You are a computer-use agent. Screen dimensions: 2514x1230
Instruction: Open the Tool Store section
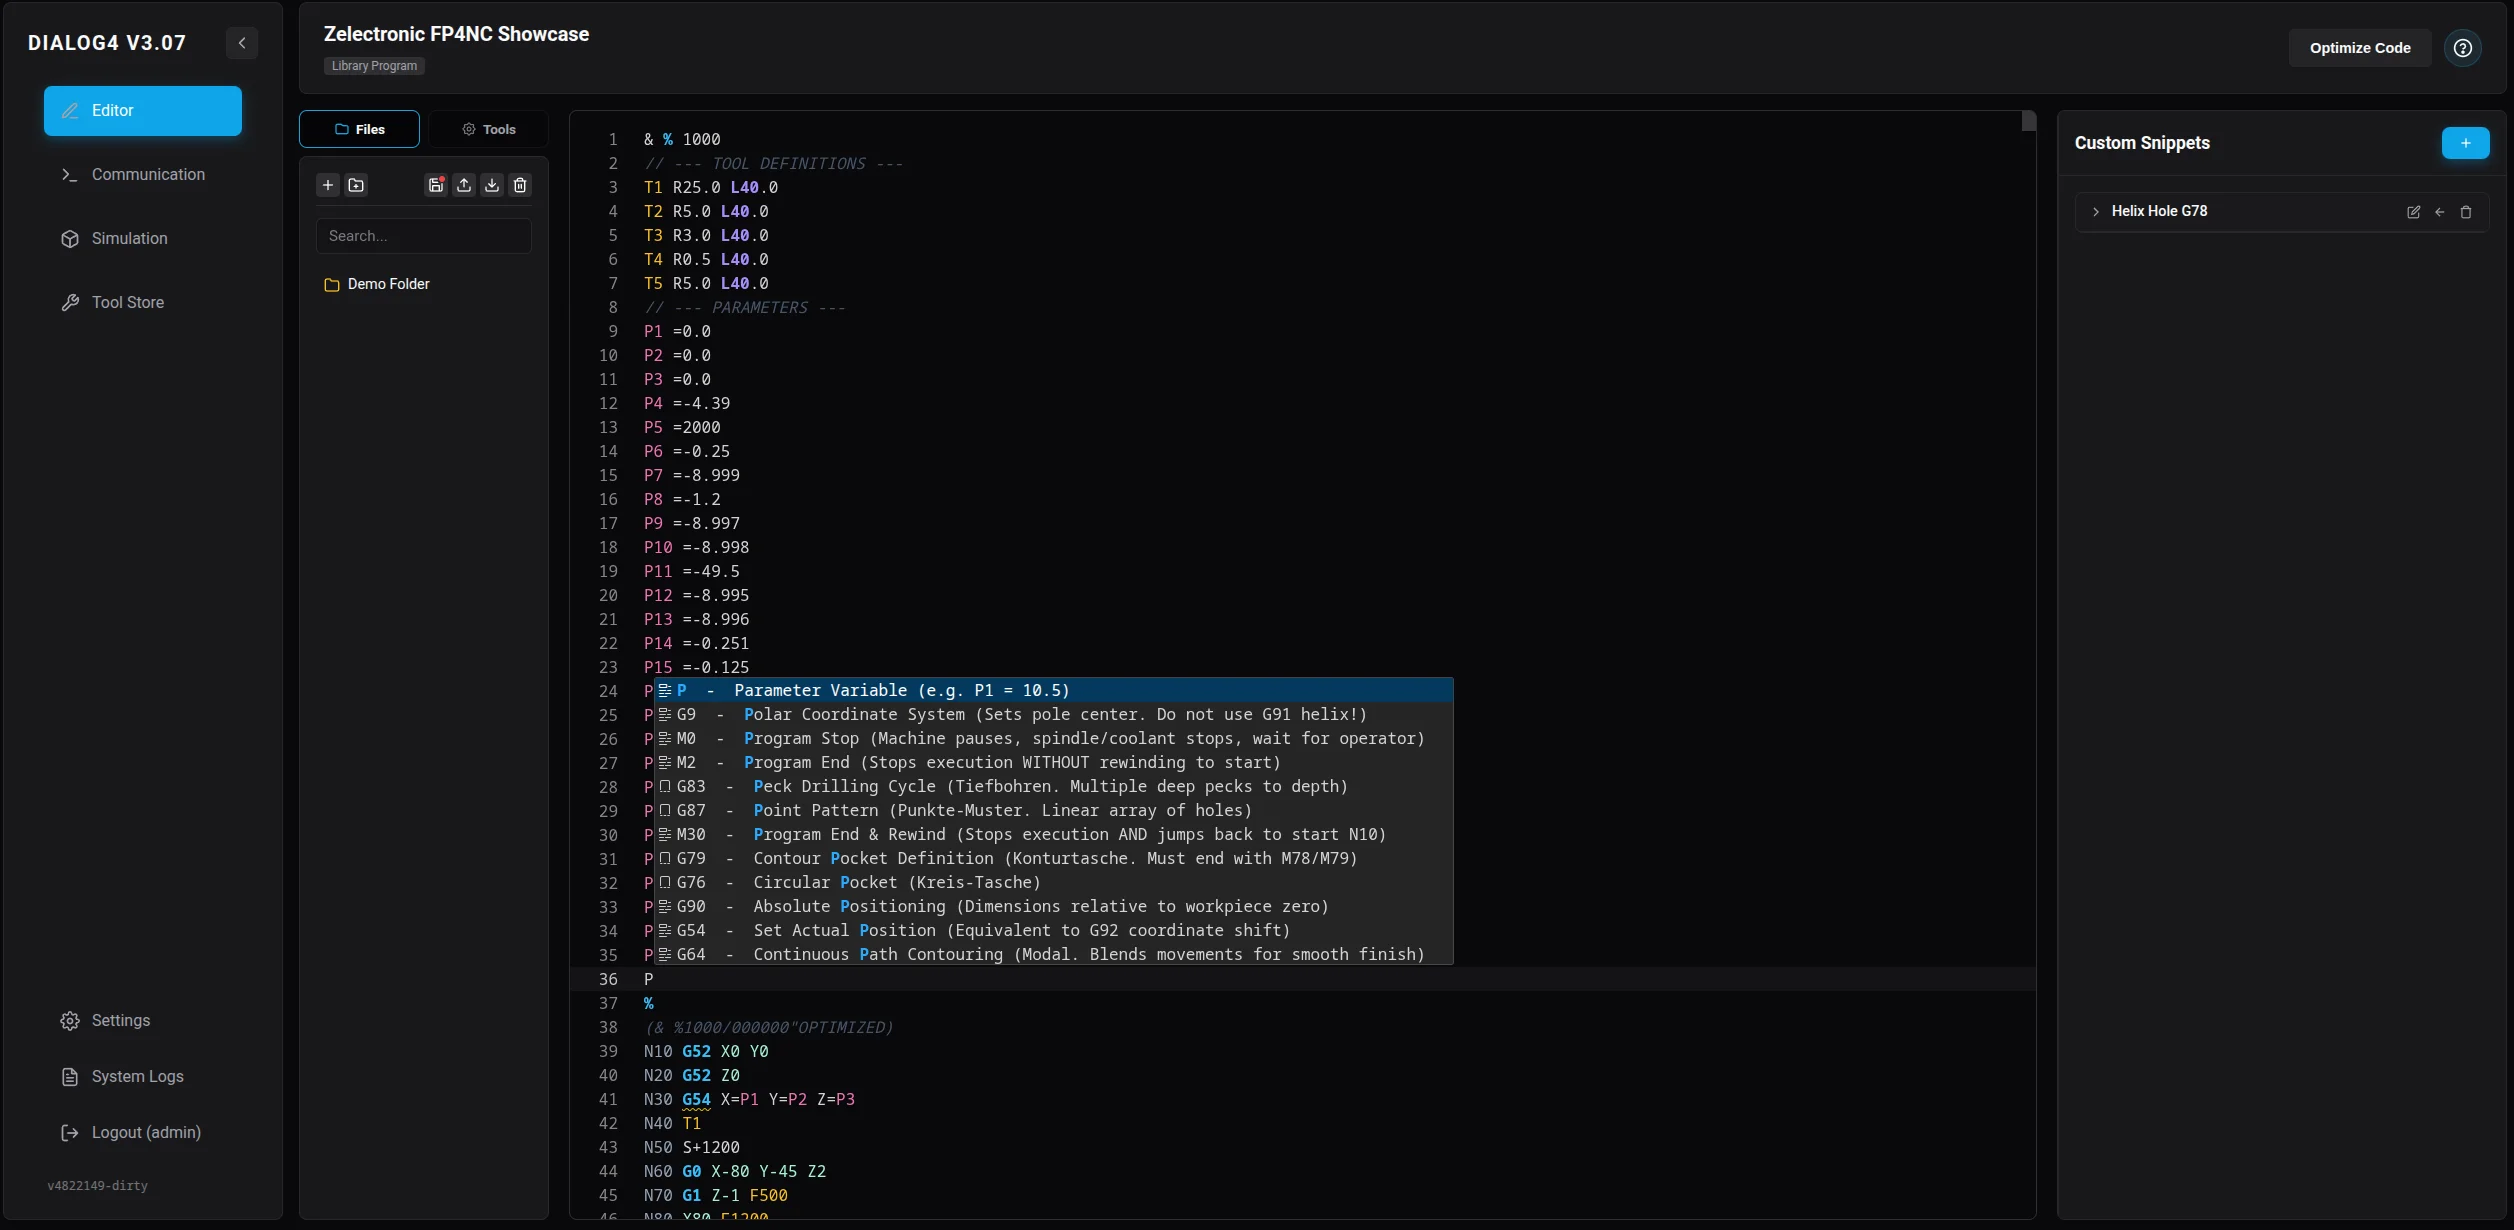143,303
